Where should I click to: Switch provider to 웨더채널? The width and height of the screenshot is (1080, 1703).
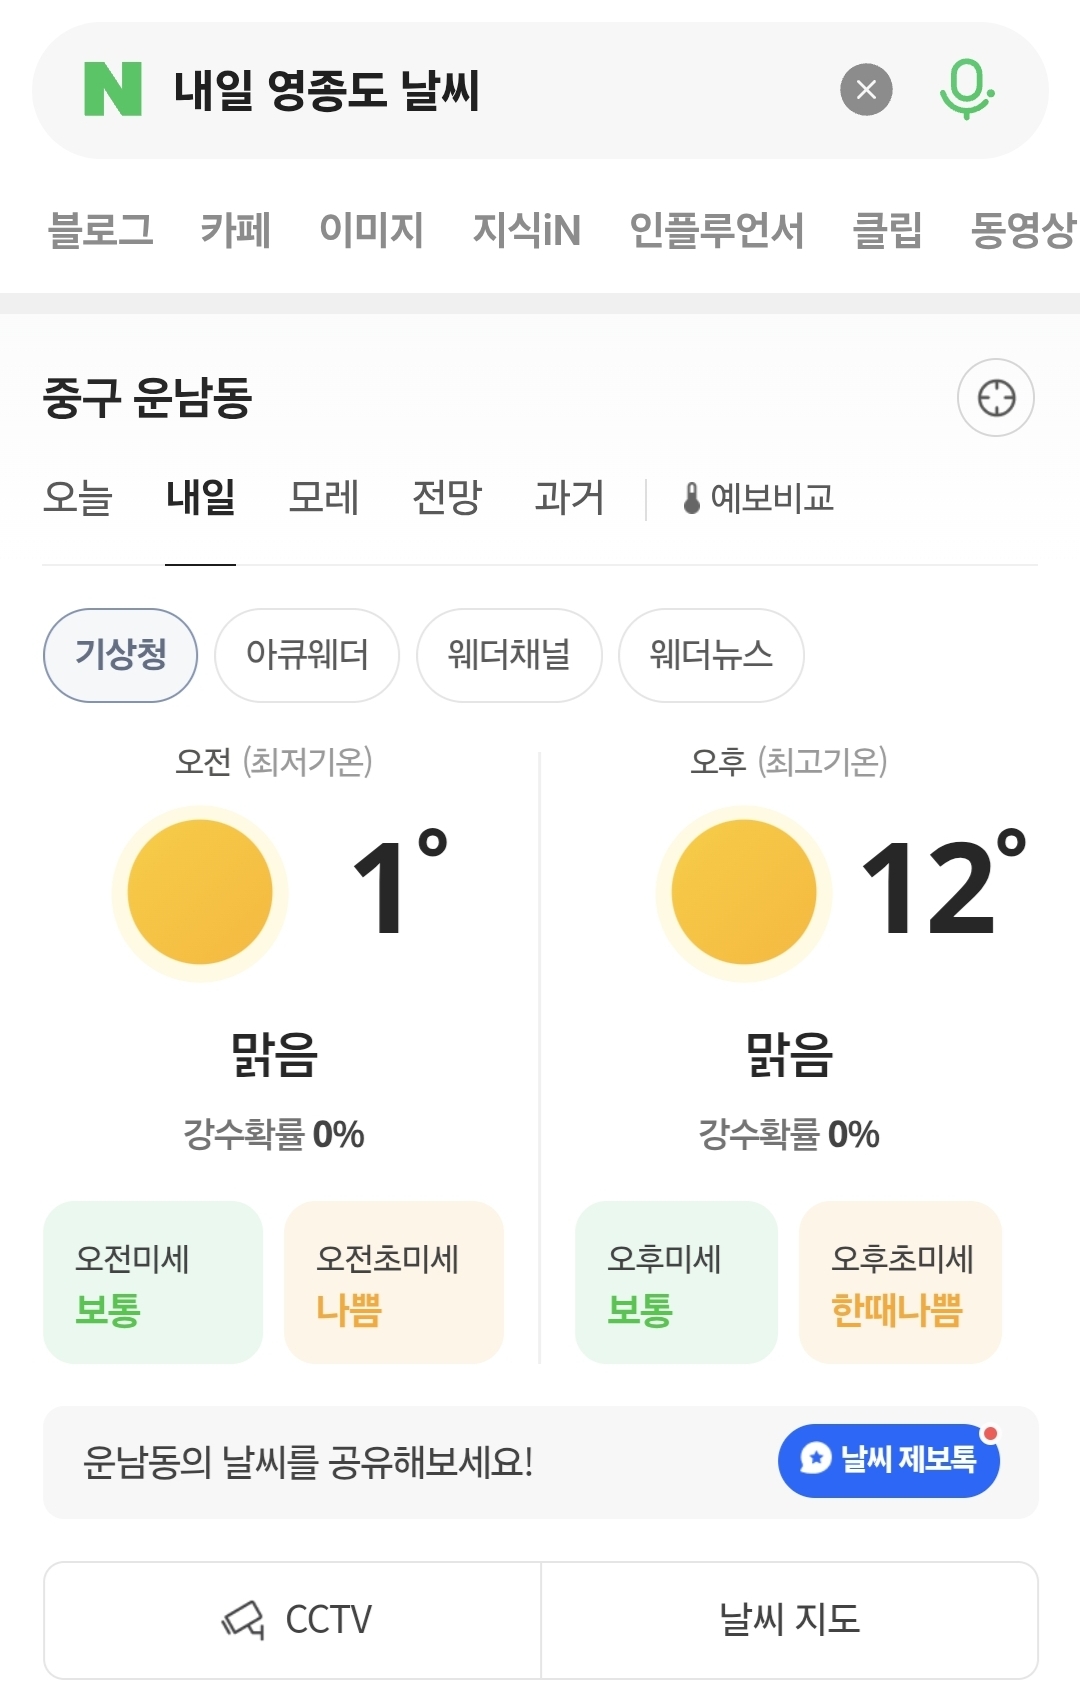(509, 655)
